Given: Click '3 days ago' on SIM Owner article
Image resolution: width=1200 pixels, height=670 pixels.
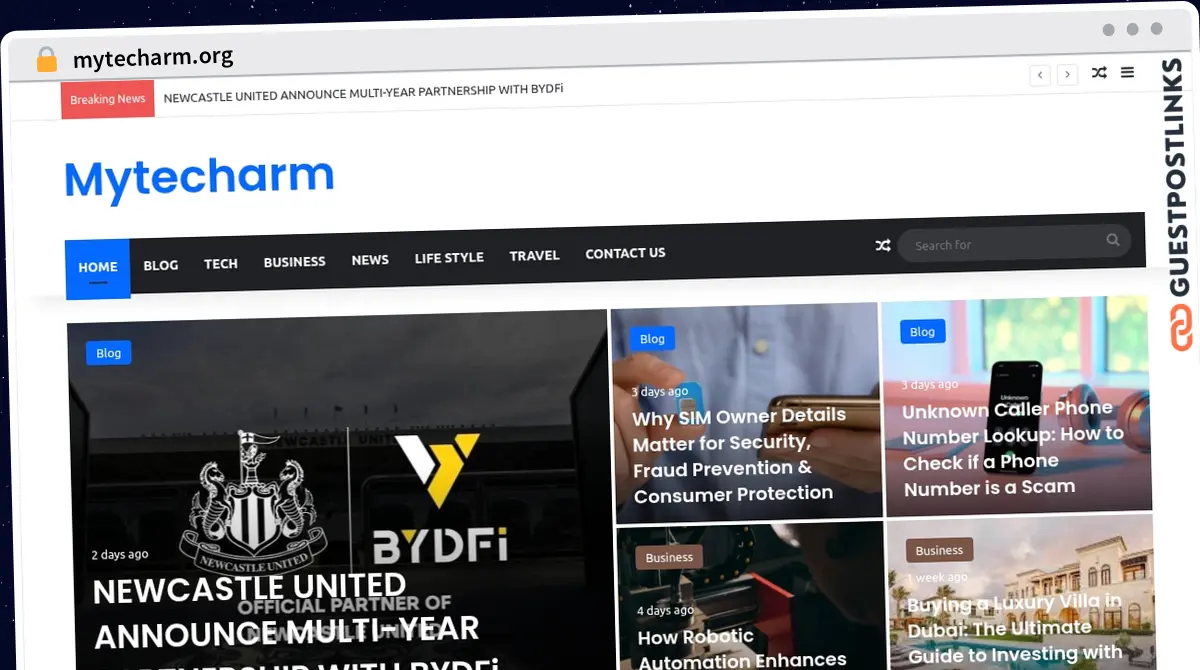Looking at the screenshot, I should (x=660, y=391).
